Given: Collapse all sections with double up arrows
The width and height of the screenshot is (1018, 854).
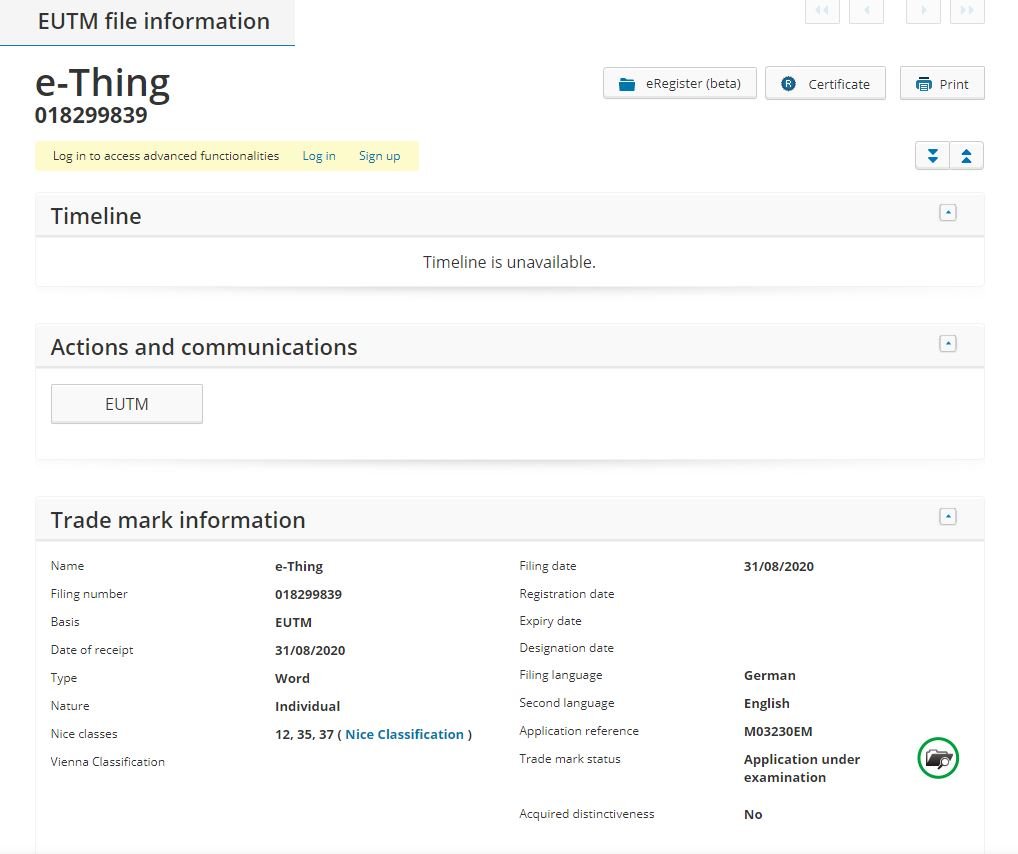Looking at the screenshot, I should pyautogui.click(x=966, y=156).
